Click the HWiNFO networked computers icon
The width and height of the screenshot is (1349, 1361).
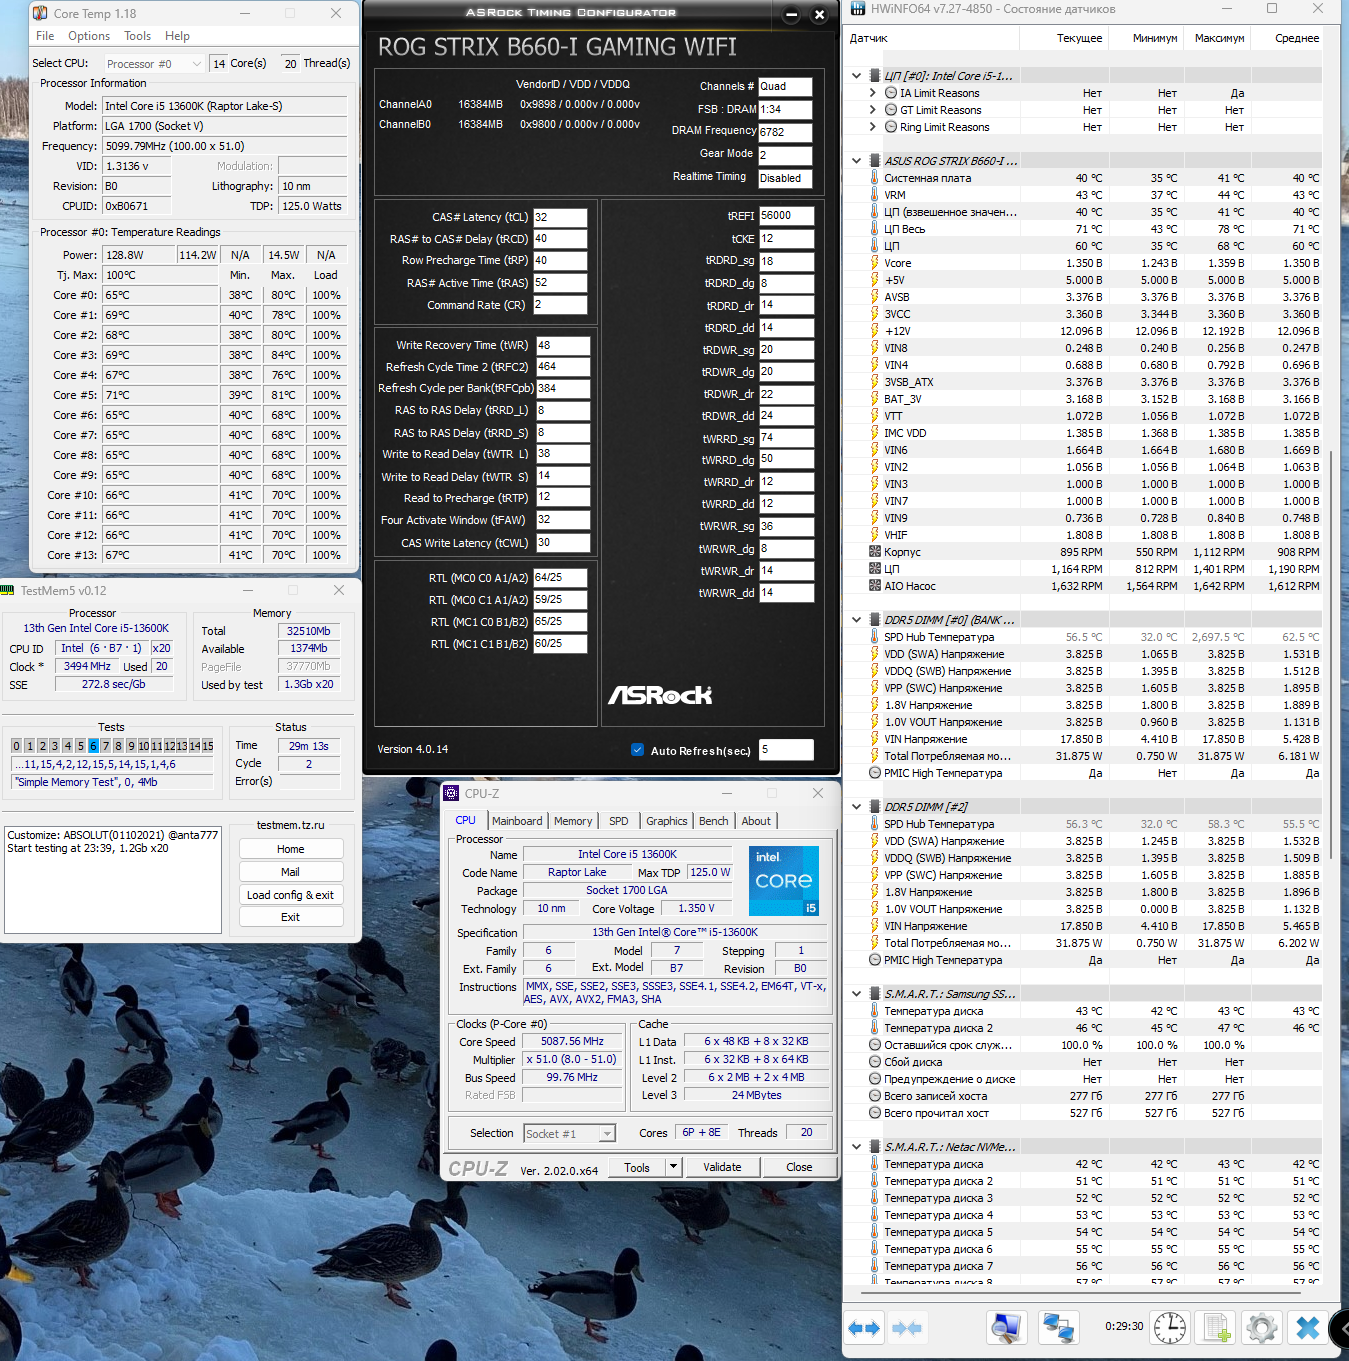[1057, 1328]
